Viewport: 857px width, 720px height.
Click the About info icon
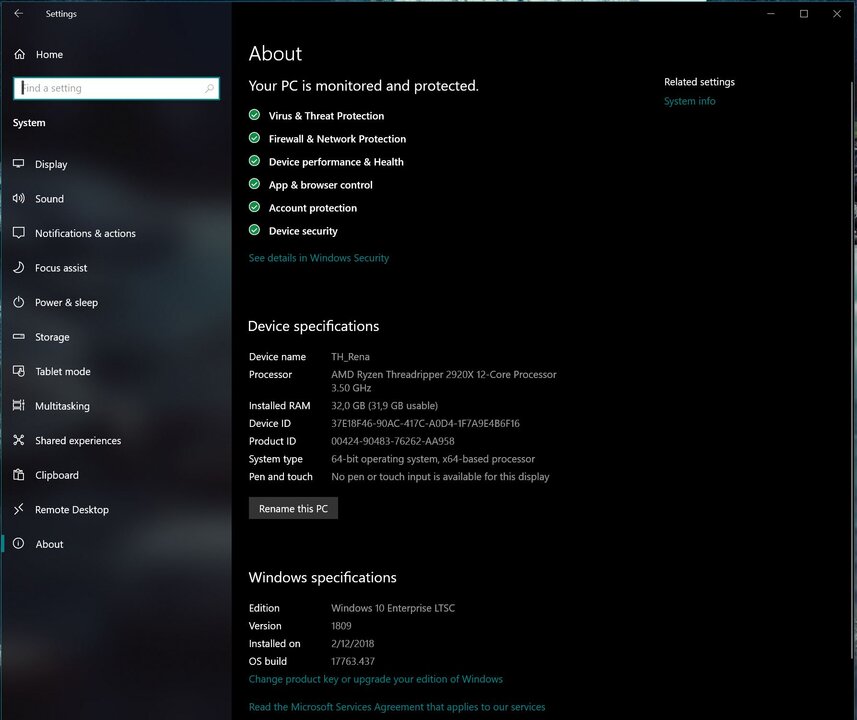19,543
